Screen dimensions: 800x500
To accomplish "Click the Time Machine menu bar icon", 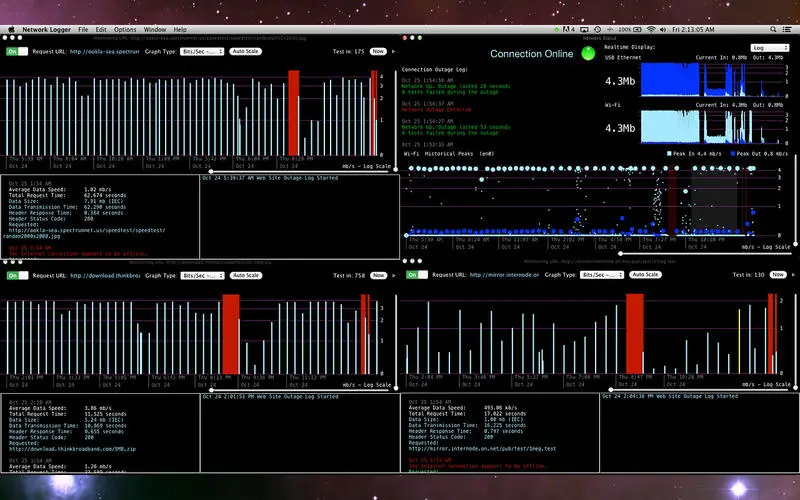I will point(597,30).
